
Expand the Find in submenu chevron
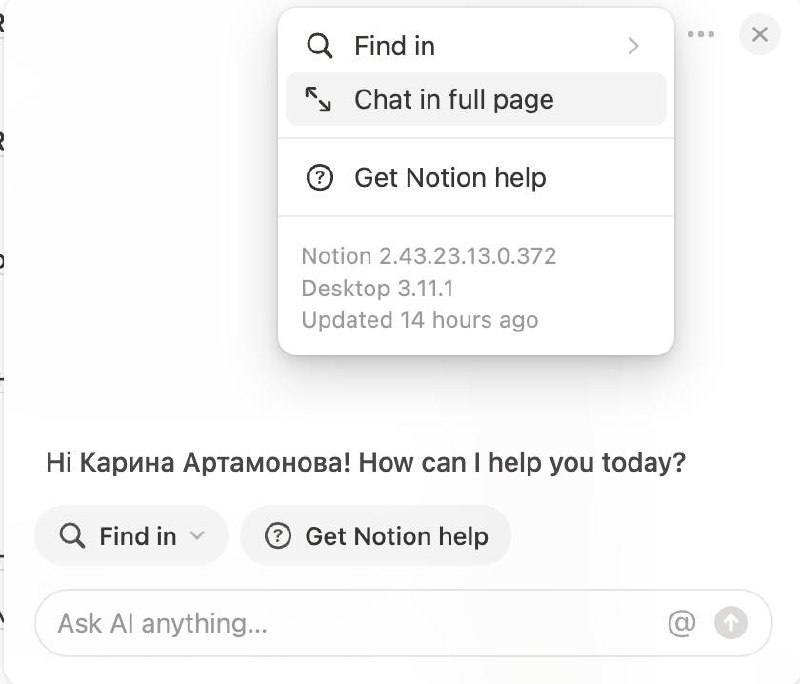pos(633,46)
